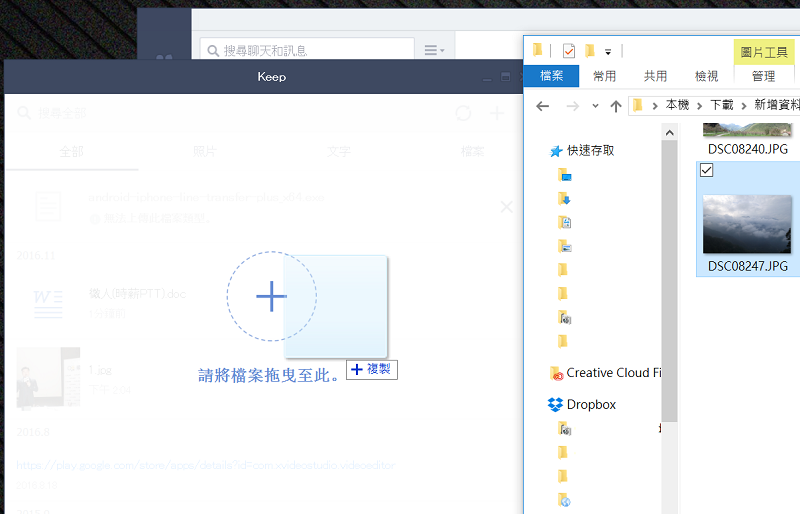Select the 照片 tab in Keep

tap(204, 151)
